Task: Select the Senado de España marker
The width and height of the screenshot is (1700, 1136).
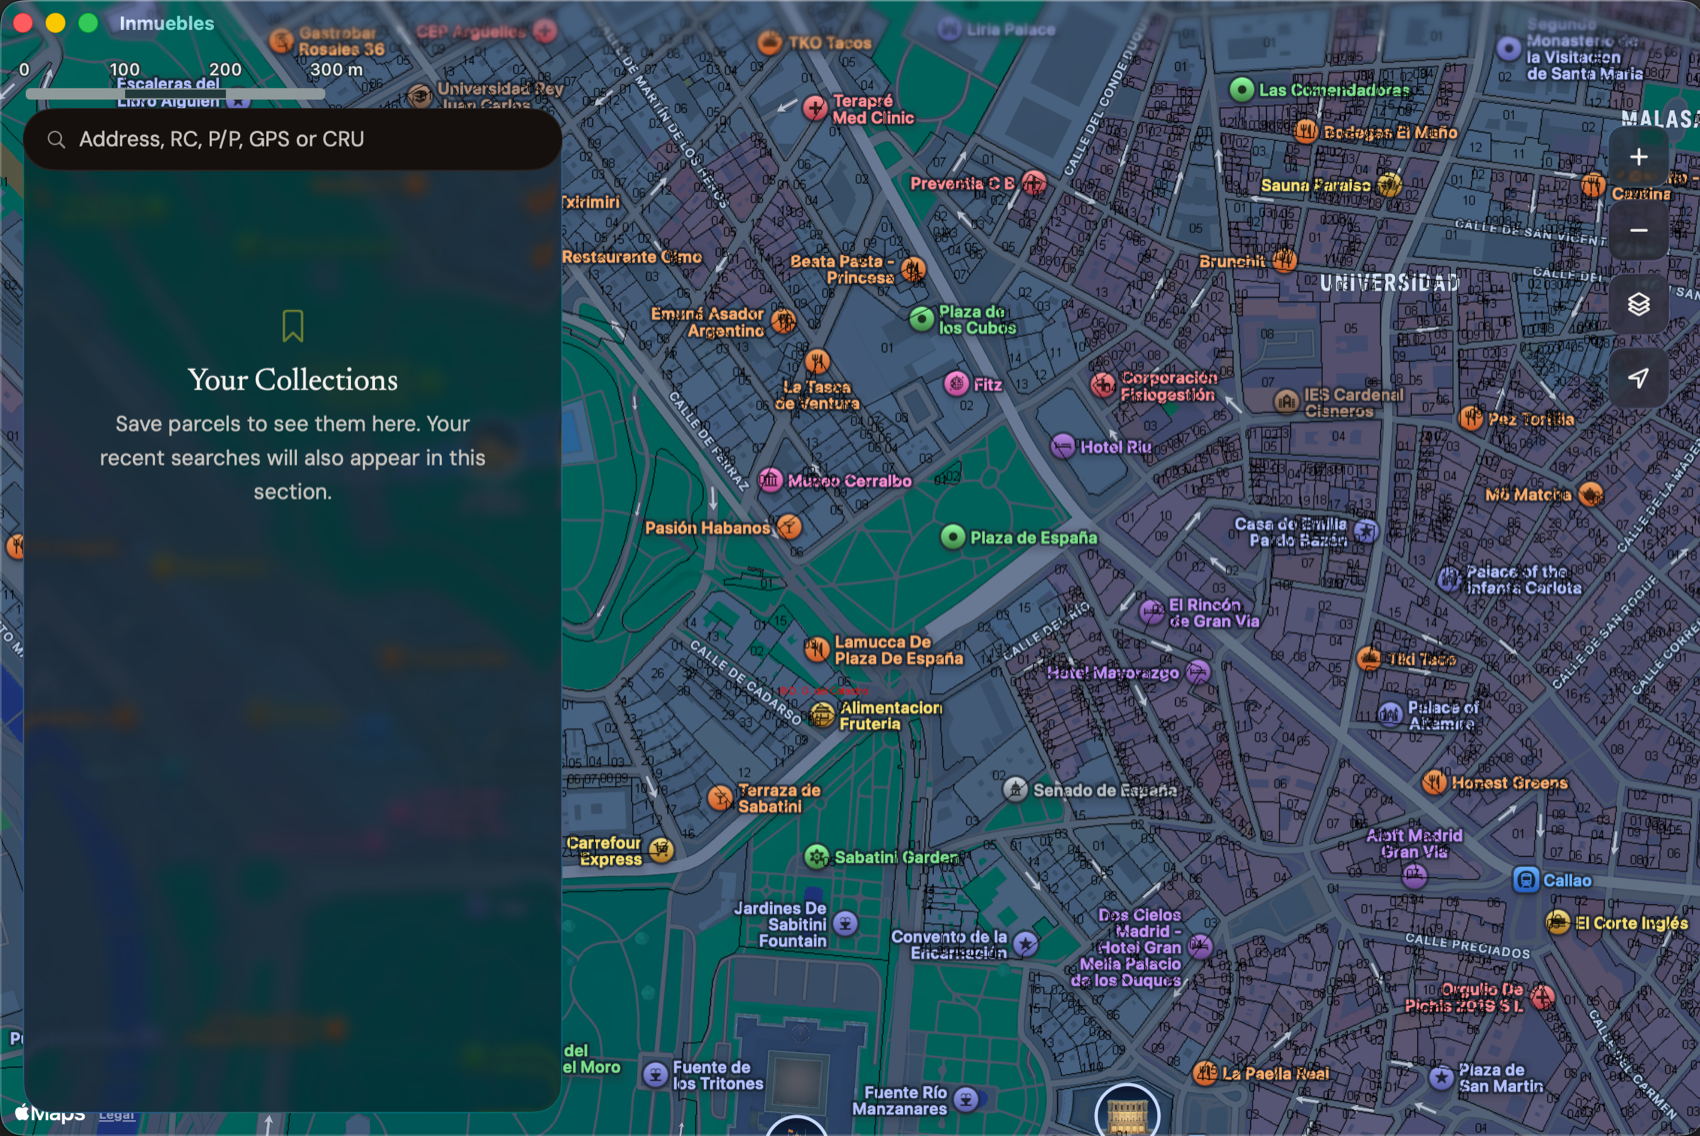Action: [x=1015, y=790]
